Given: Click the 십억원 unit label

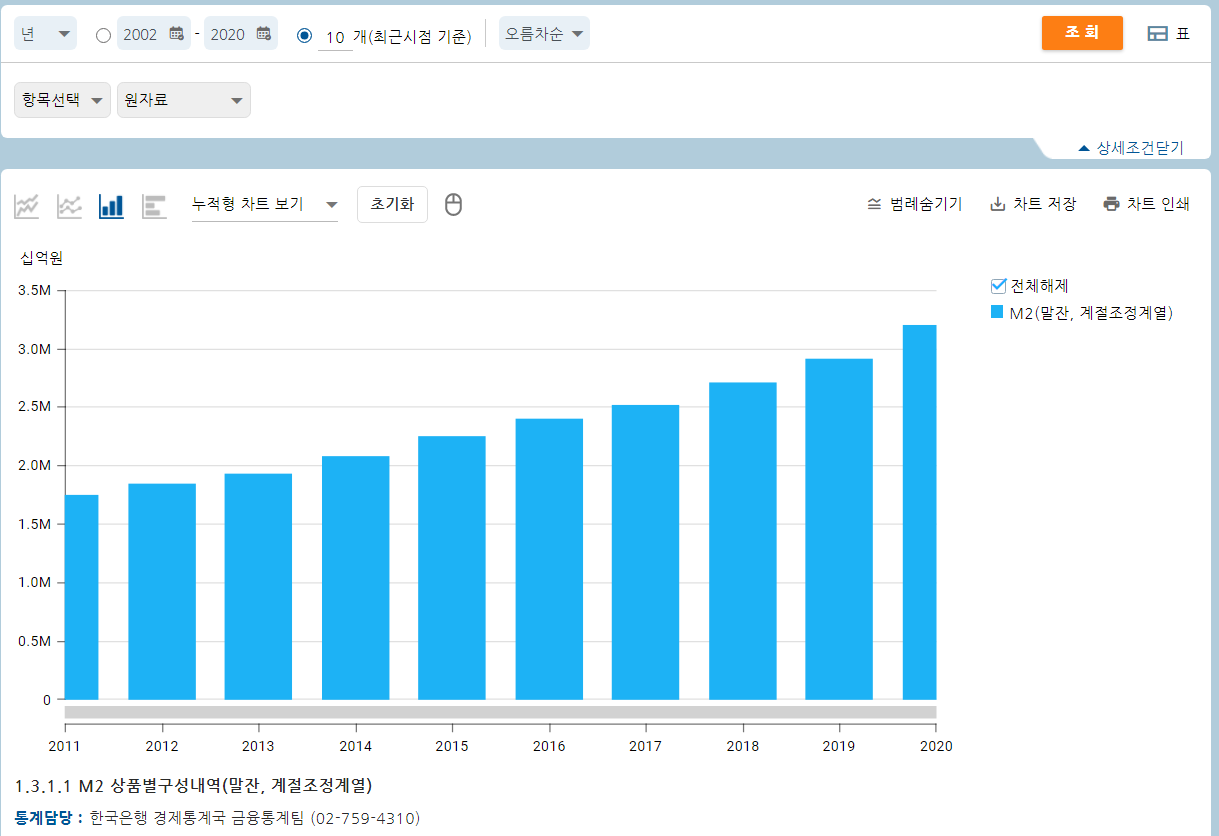Looking at the screenshot, I should click(x=41, y=258).
